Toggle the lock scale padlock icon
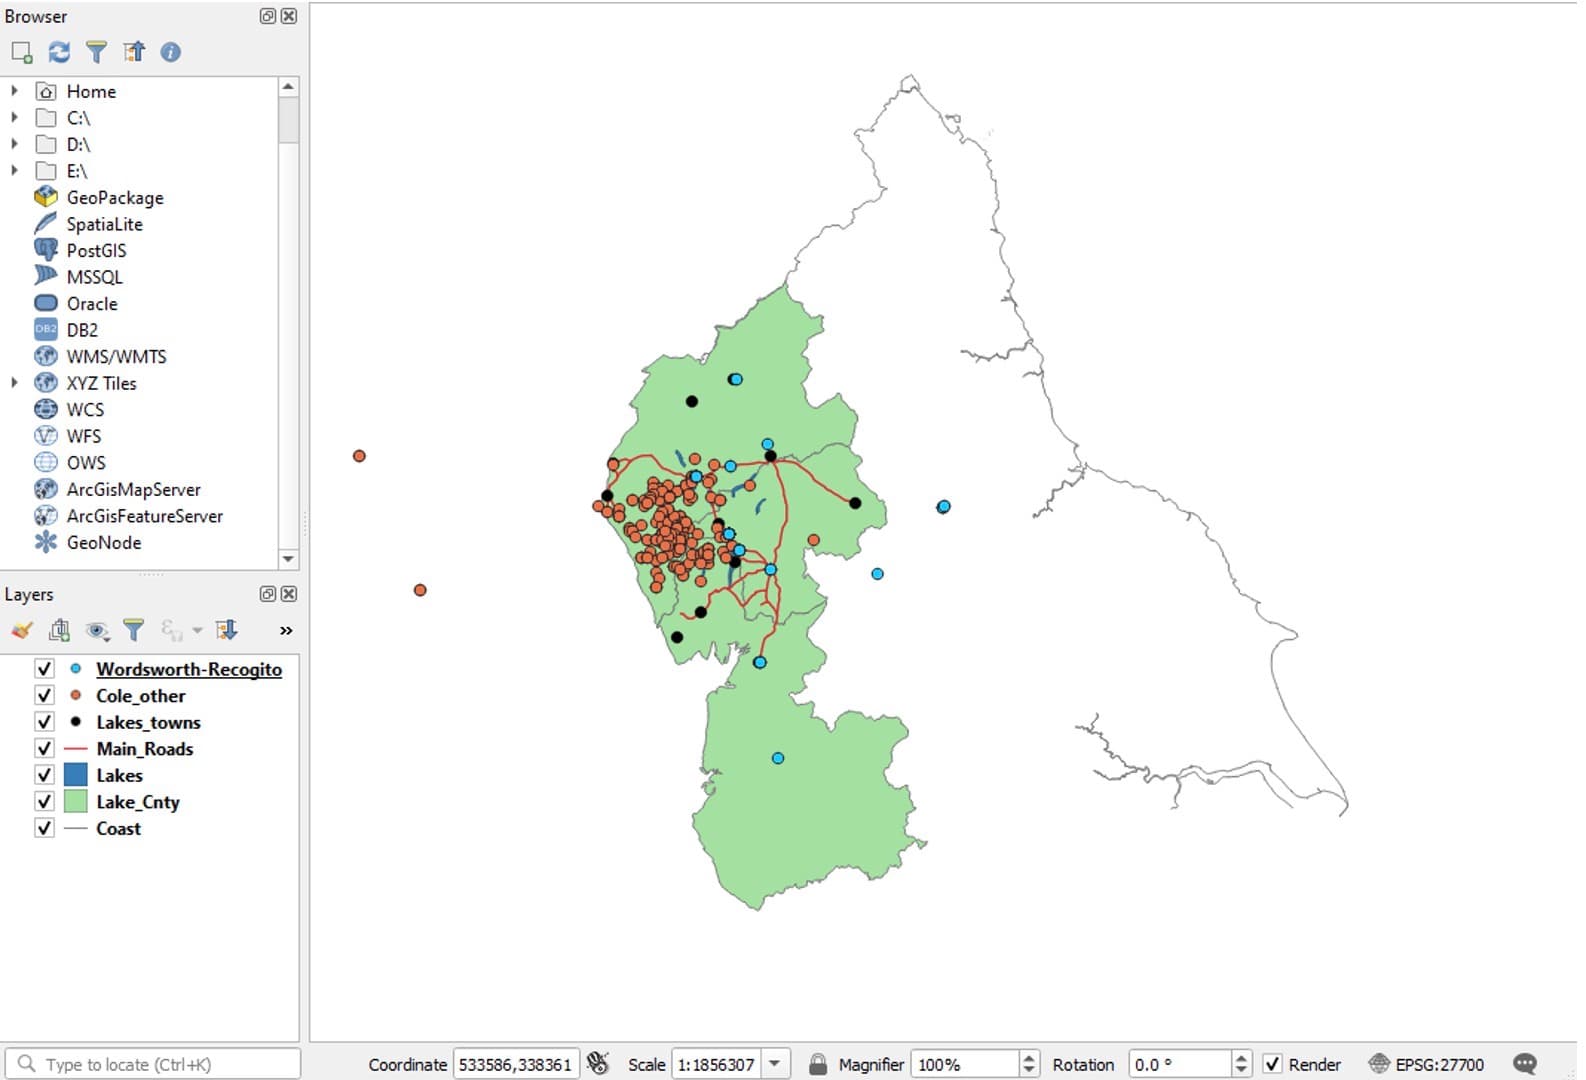1586x1080 pixels. coord(817,1064)
